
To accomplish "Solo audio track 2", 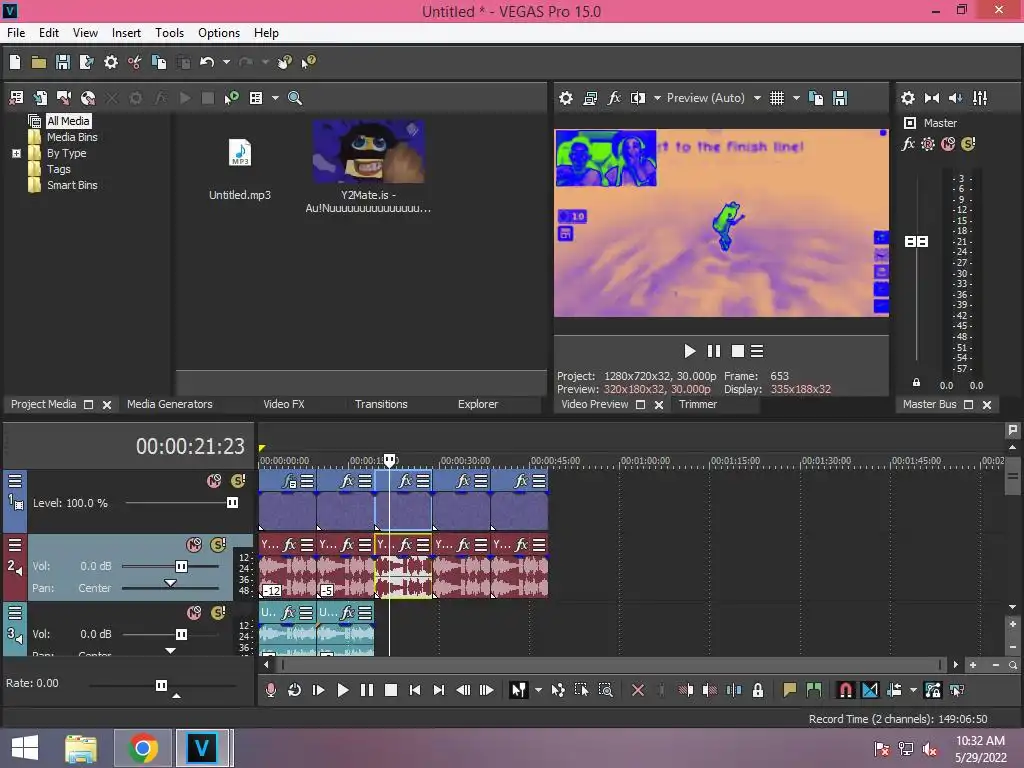I will (218, 545).
